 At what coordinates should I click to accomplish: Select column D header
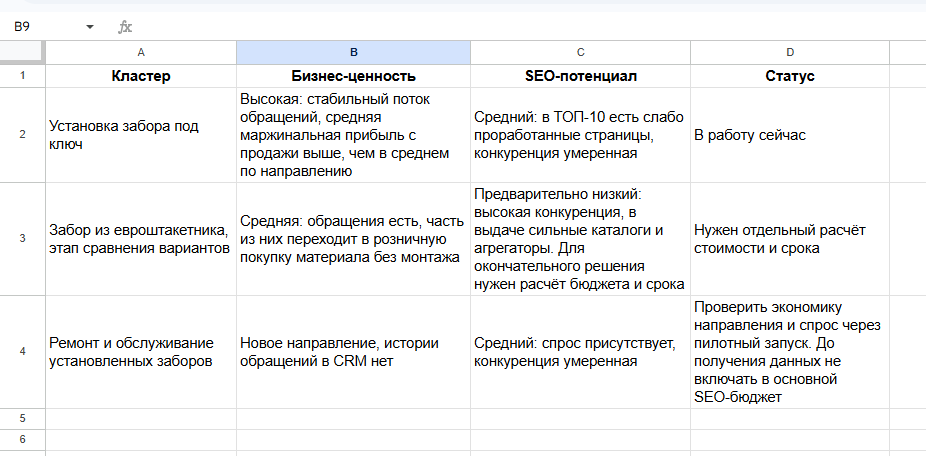(x=790, y=53)
